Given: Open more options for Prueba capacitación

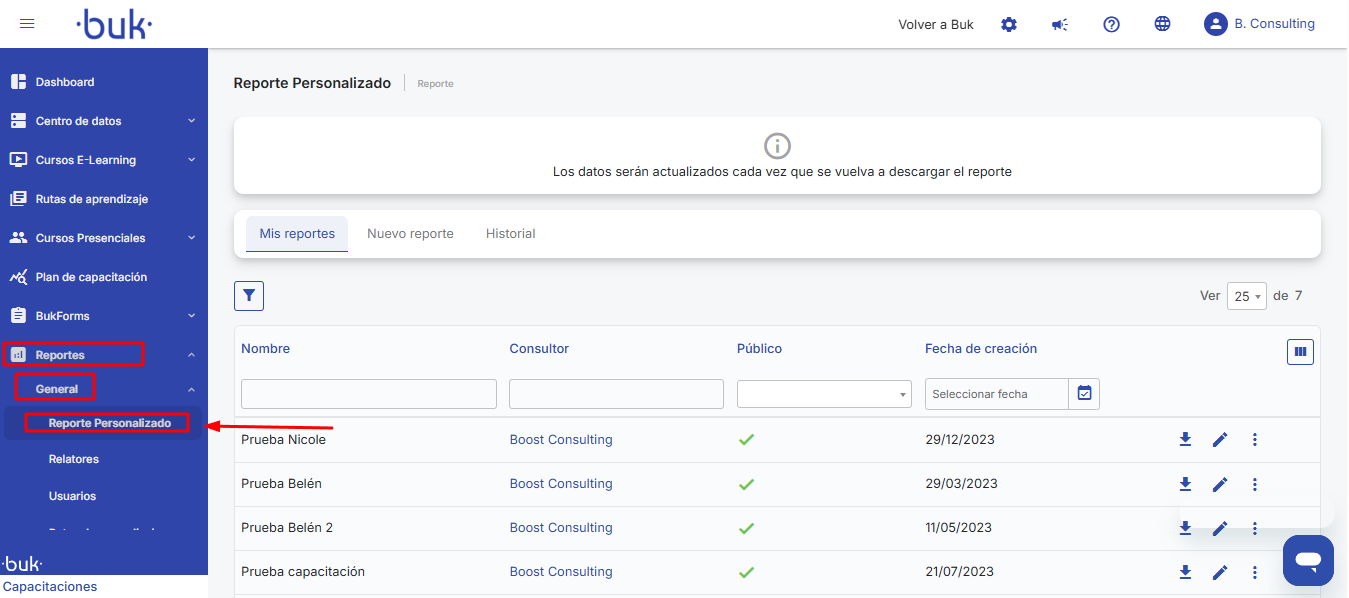Looking at the screenshot, I should click(1255, 573).
